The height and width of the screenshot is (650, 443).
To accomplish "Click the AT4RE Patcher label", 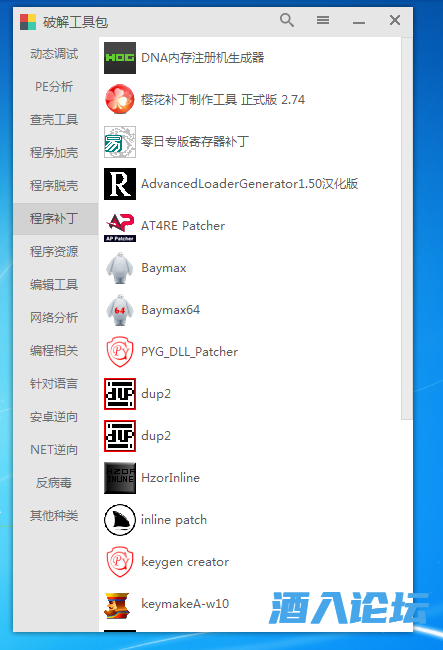I will [x=183, y=226].
